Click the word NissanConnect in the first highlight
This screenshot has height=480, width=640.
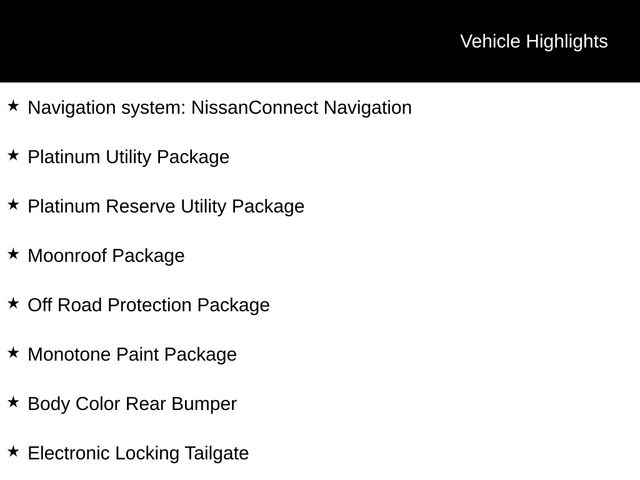pos(254,108)
